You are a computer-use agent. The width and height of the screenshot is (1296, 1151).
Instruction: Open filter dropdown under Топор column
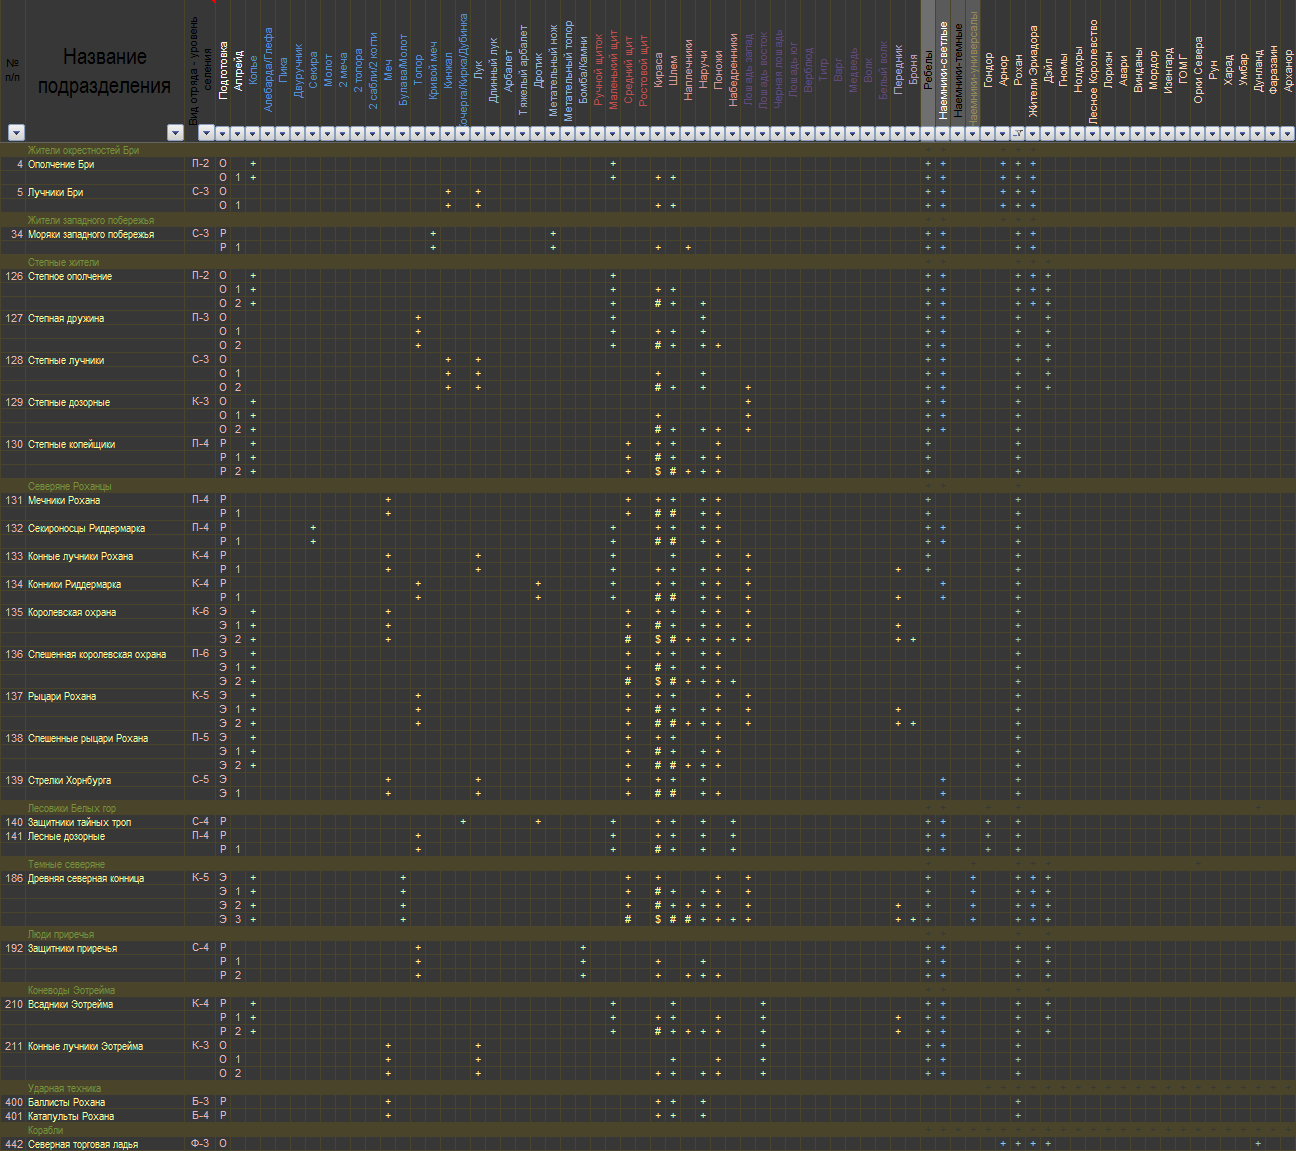417,133
